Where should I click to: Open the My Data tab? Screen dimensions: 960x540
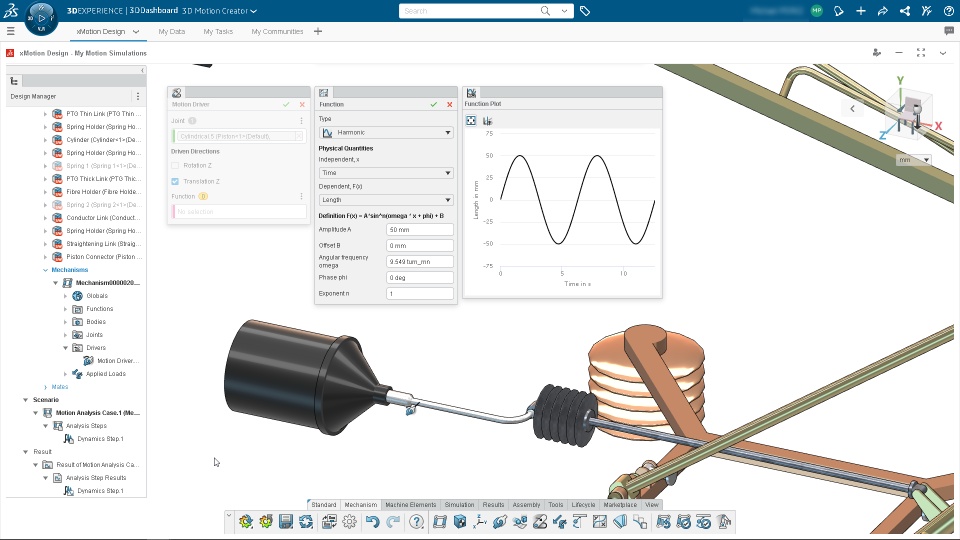pyautogui.click(x=171, y=31)
